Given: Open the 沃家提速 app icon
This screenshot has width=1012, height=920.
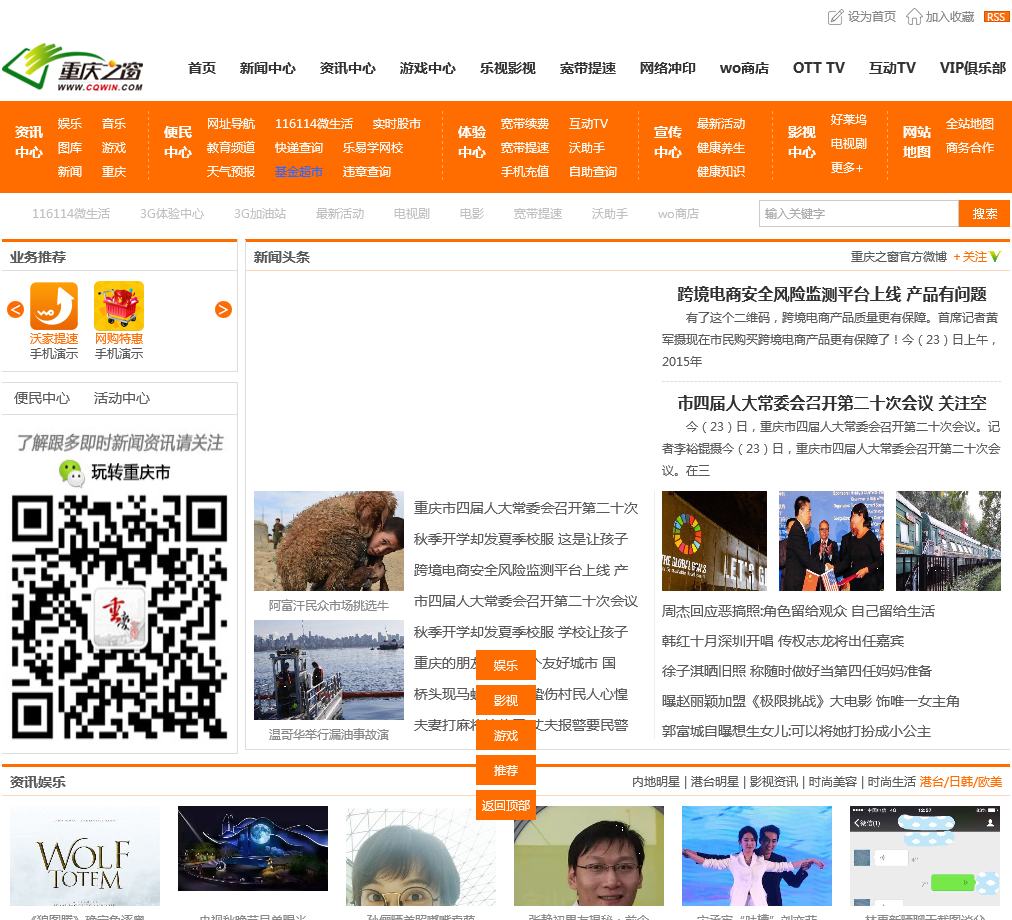Looking at the screenshot, I should click(x=54, y=305).
